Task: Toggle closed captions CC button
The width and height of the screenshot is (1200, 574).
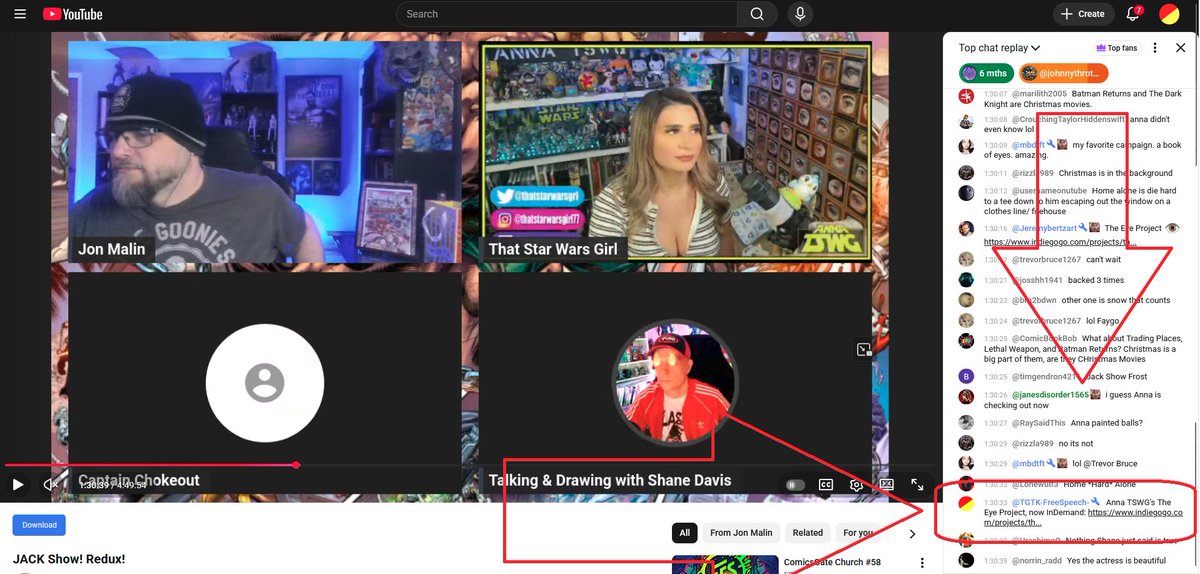Action: coord(826,485)
